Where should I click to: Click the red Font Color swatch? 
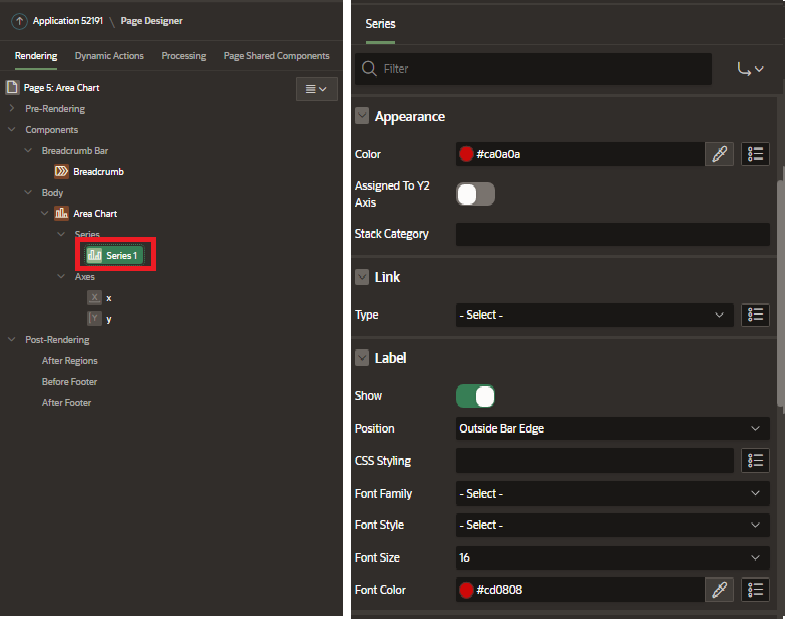[x=466, y=590]
